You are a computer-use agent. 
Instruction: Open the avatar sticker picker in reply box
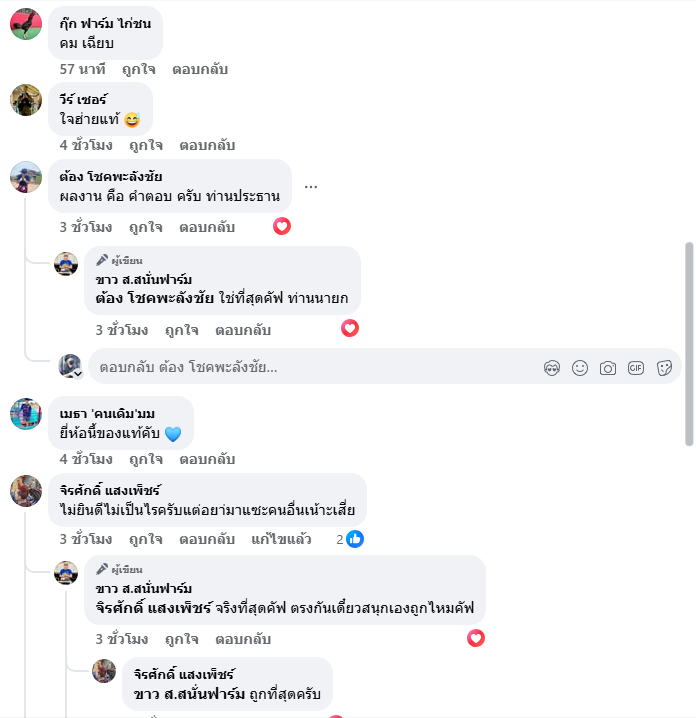click(552, 368)
